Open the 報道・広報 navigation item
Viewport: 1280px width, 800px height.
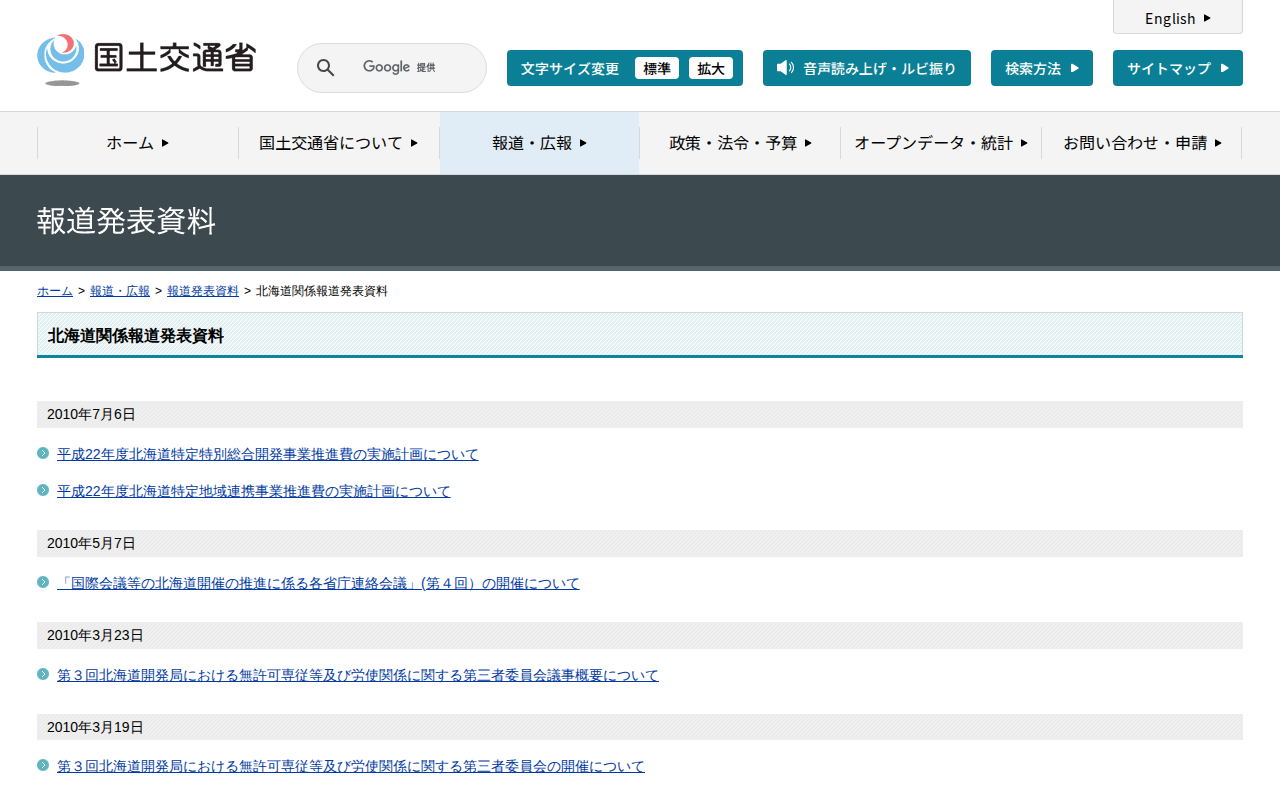539,143
